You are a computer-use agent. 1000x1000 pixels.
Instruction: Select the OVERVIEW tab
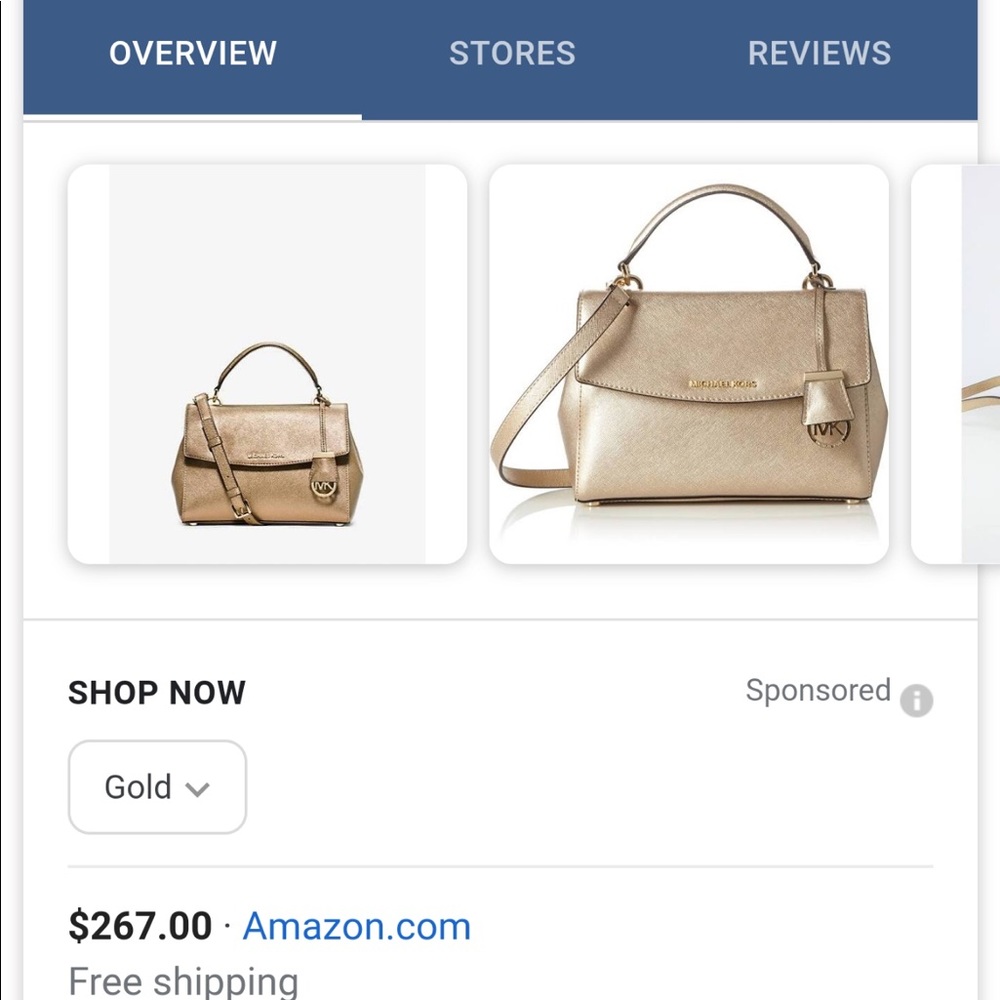(x=194, y=53)
